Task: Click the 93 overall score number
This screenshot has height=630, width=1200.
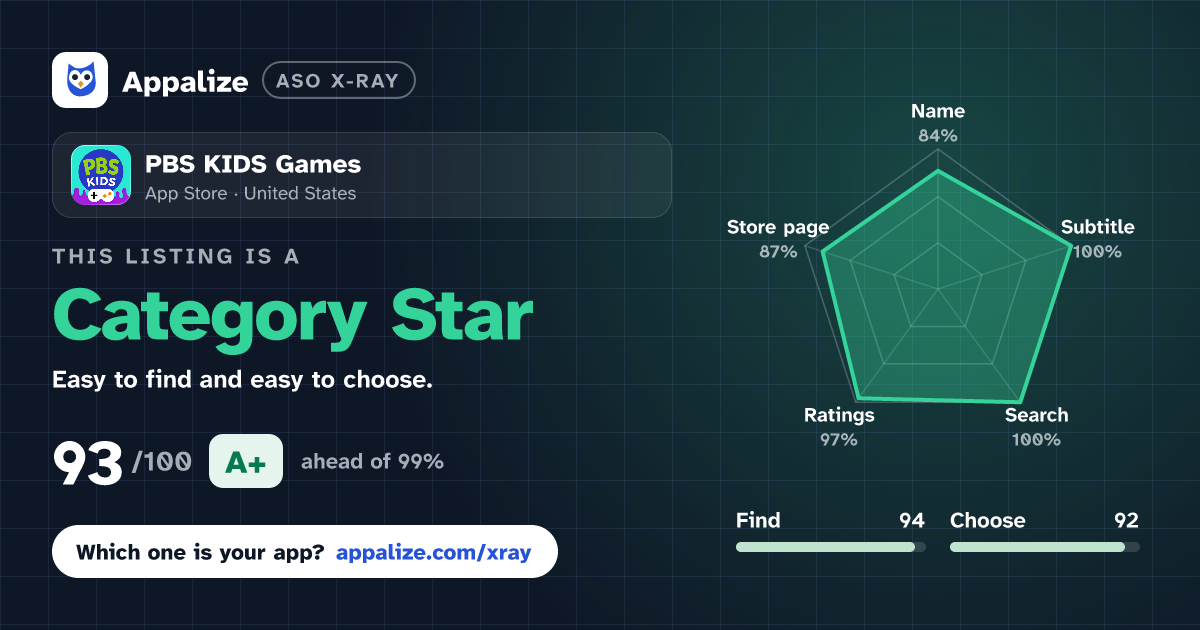Action: click(x=88, y=463)
